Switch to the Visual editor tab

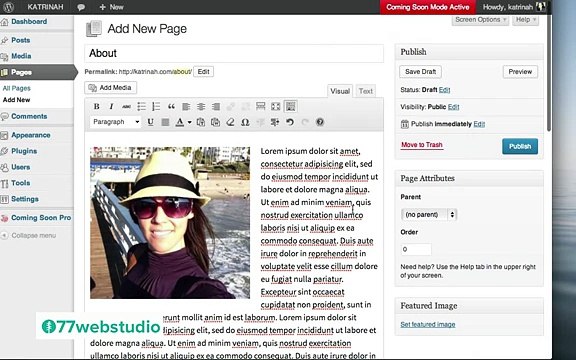pyautogui.click(x=340, y=91)
